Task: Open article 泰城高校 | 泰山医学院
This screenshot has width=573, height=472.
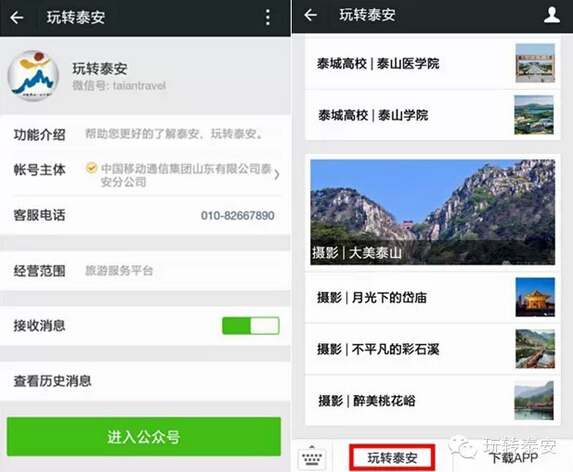Action: coord(433,64)
